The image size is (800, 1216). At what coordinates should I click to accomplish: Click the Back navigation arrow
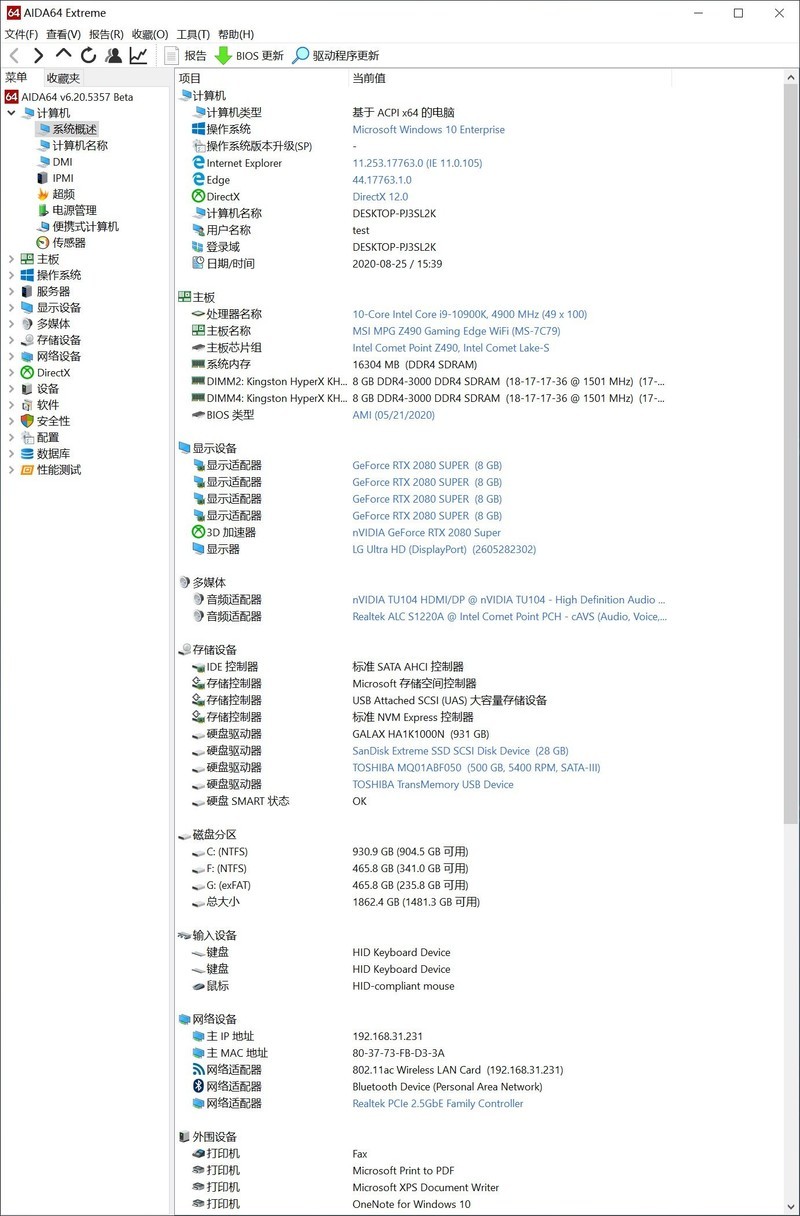pyautogui.click(x=14, y=56)
